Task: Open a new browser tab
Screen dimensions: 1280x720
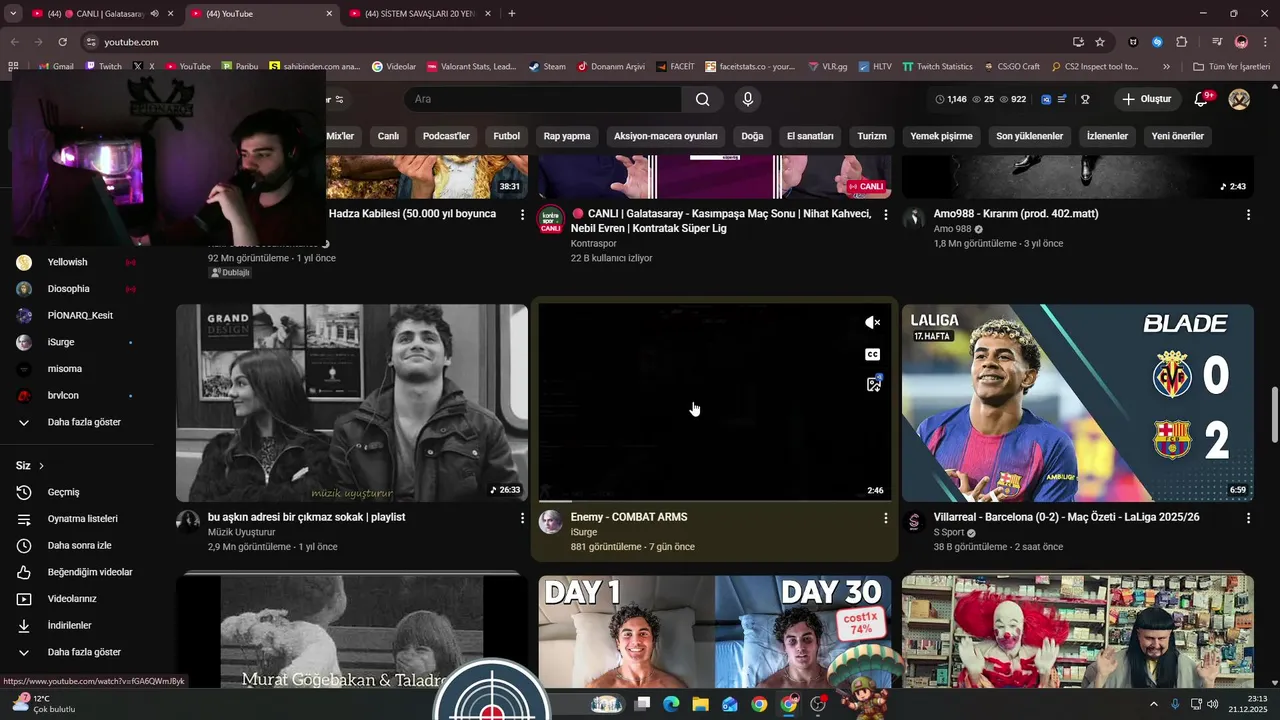Action: pos(512,14)
